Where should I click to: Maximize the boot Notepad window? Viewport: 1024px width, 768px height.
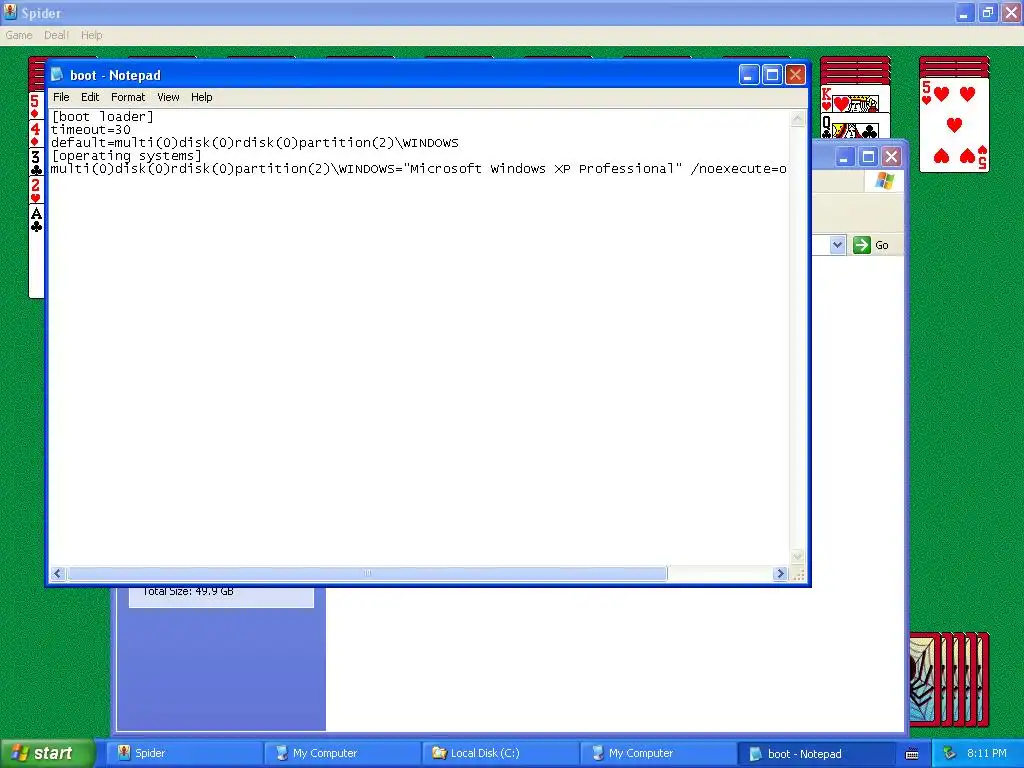pos(772,75)
